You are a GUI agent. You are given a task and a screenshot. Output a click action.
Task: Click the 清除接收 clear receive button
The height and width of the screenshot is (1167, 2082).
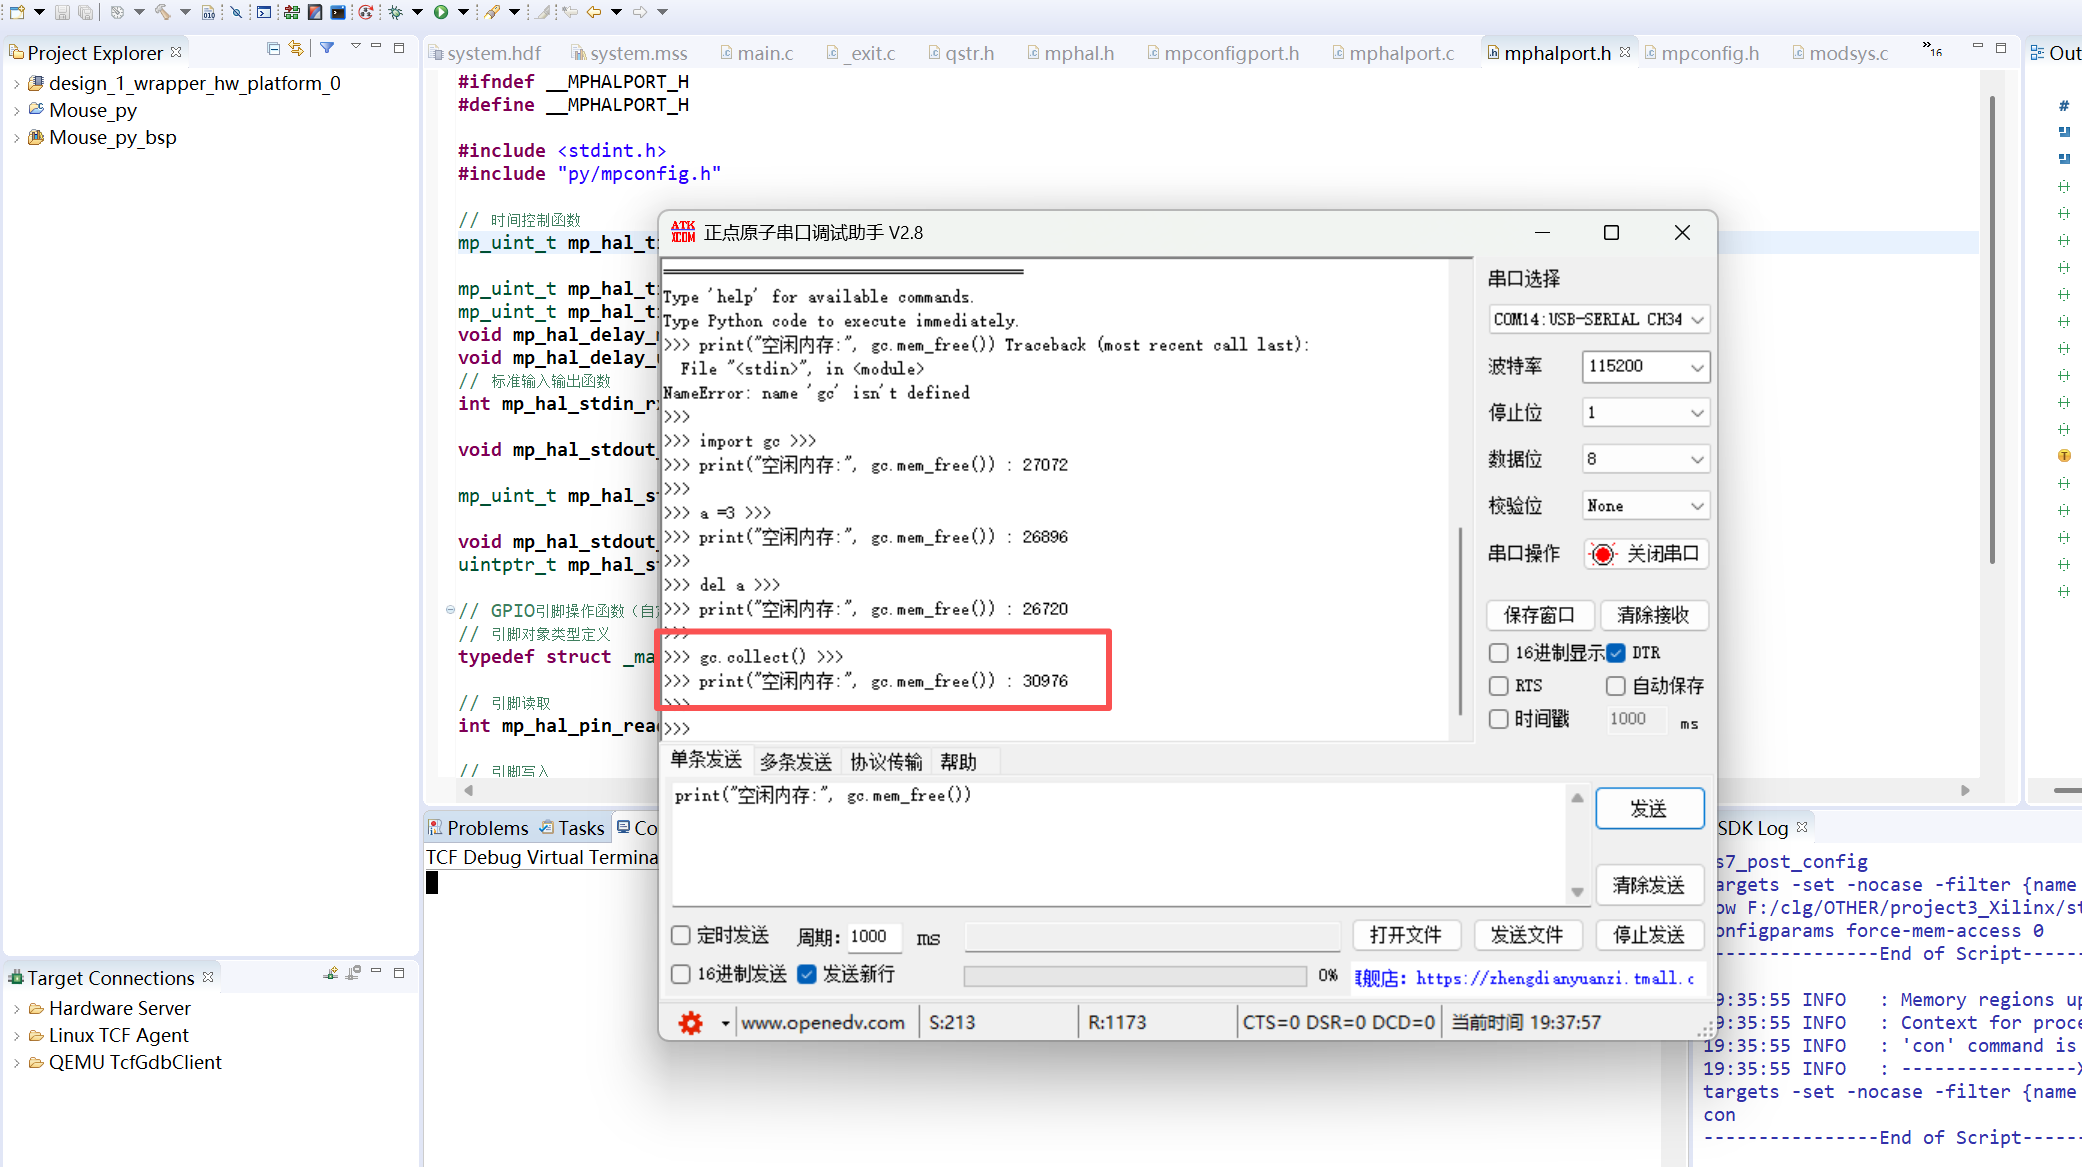click(1653, 615)
